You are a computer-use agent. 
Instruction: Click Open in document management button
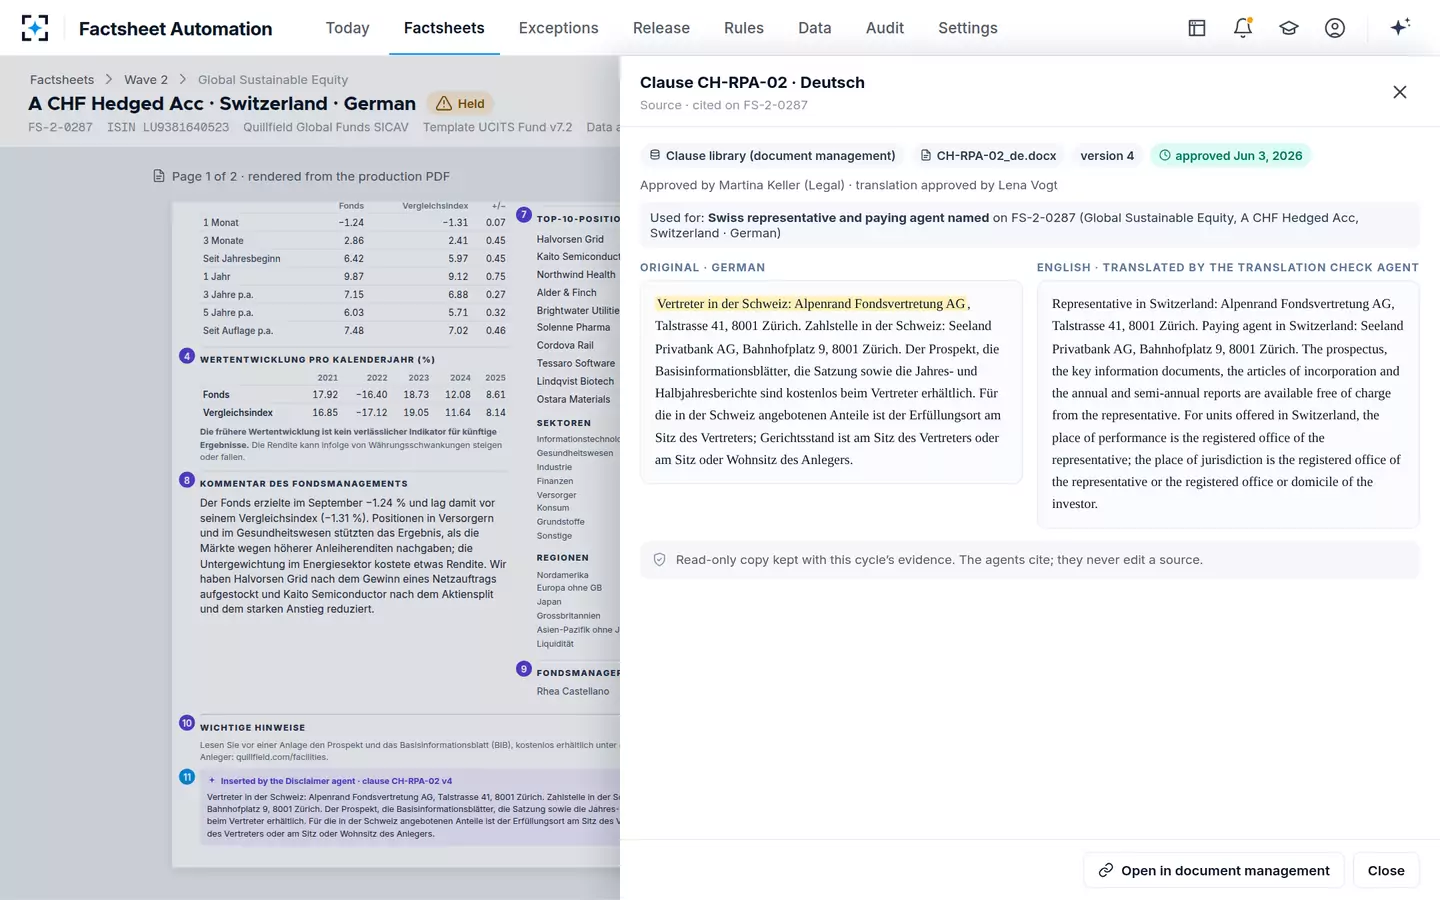pyautogui.click(x=1215, y=871)
